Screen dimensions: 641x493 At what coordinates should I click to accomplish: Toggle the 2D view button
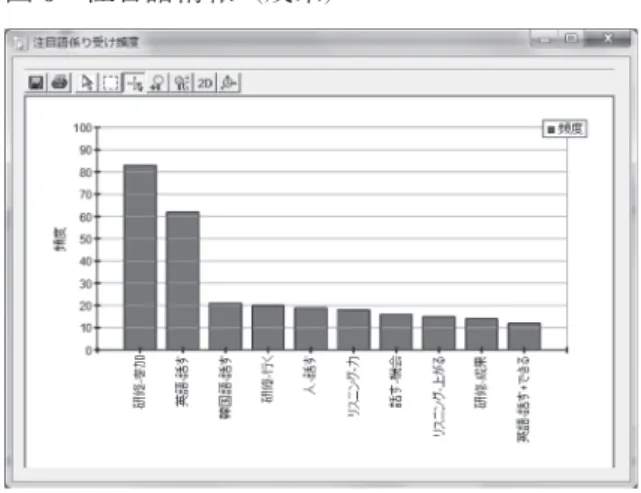205,83
